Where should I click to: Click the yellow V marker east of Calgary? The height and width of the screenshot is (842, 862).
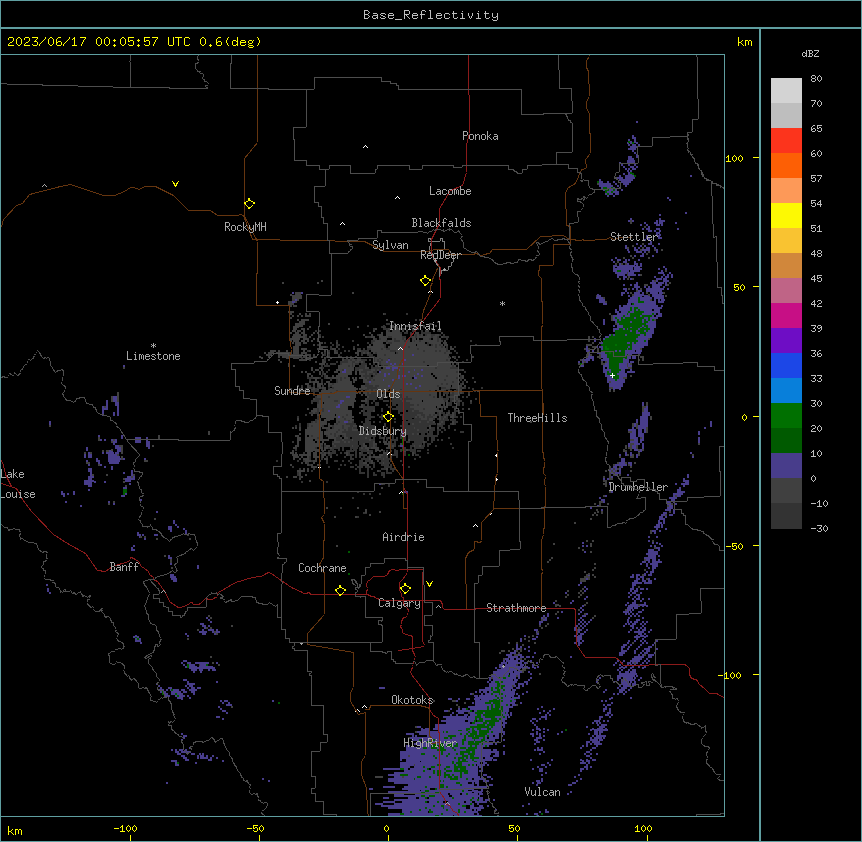point(429,584)
